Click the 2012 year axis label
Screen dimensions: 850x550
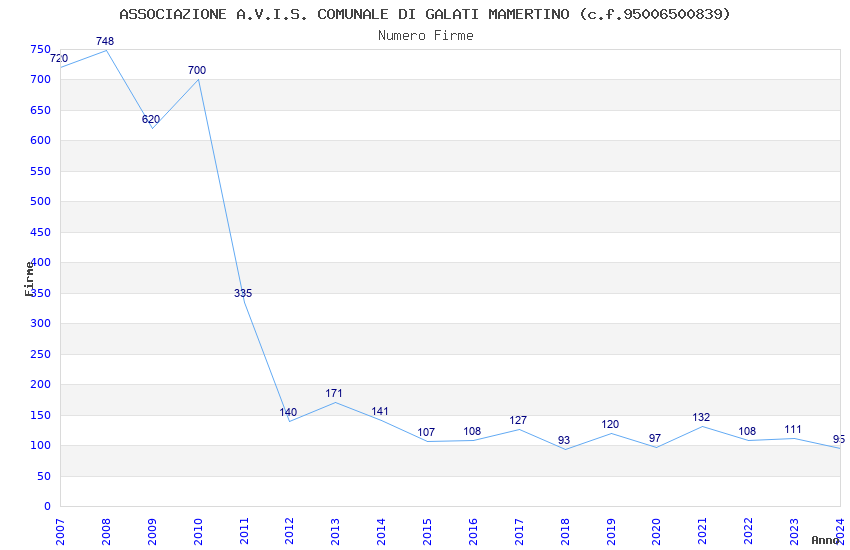click(x=289, y=531)
